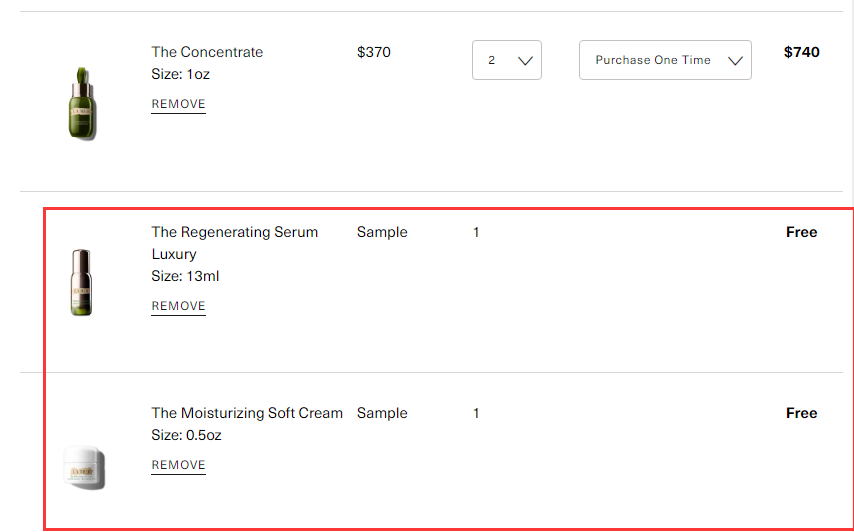Viewport: 854px width, 532px height.
Task: Click the Sample label for Moisturizing Soft Cream
Action: coord(382,413)
